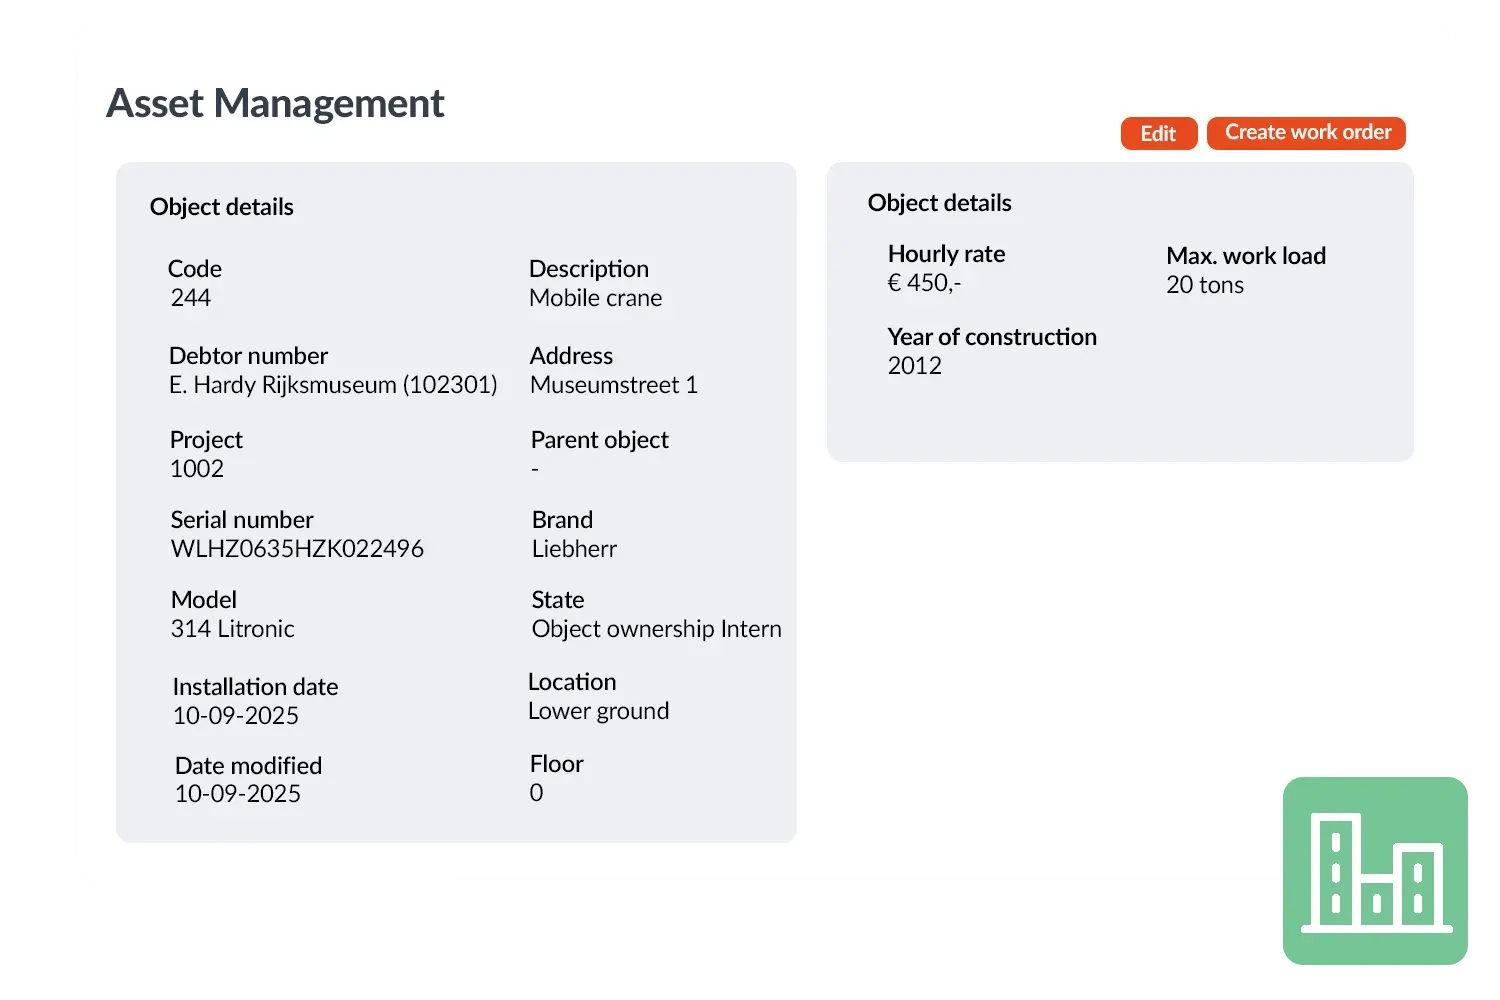The image size is (1500, 1000).
Task: Click the hourly rate € 450,-
Action: [x=924, y=283]
